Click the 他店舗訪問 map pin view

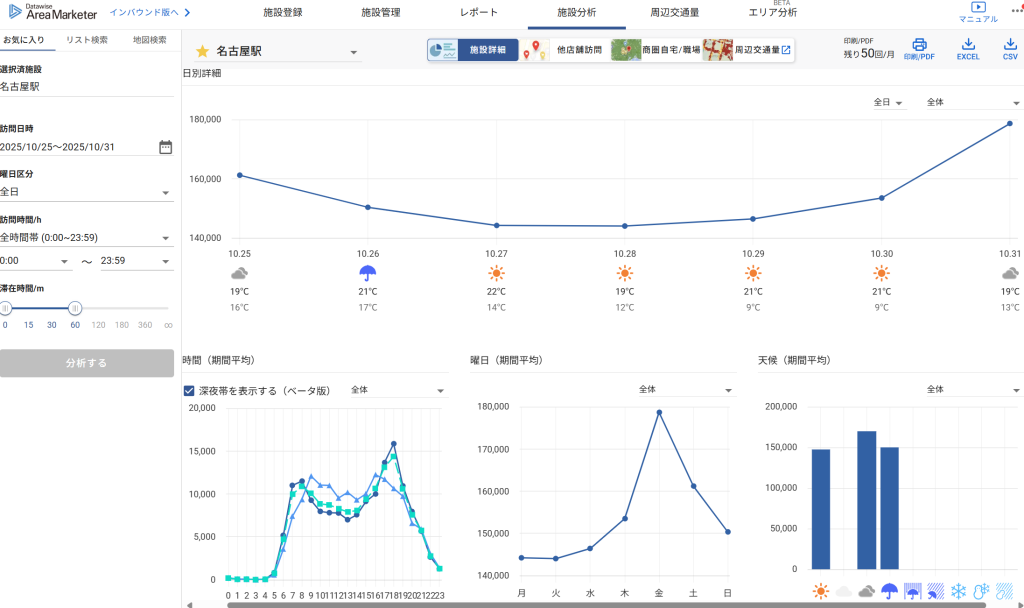[x=565, y=50]
